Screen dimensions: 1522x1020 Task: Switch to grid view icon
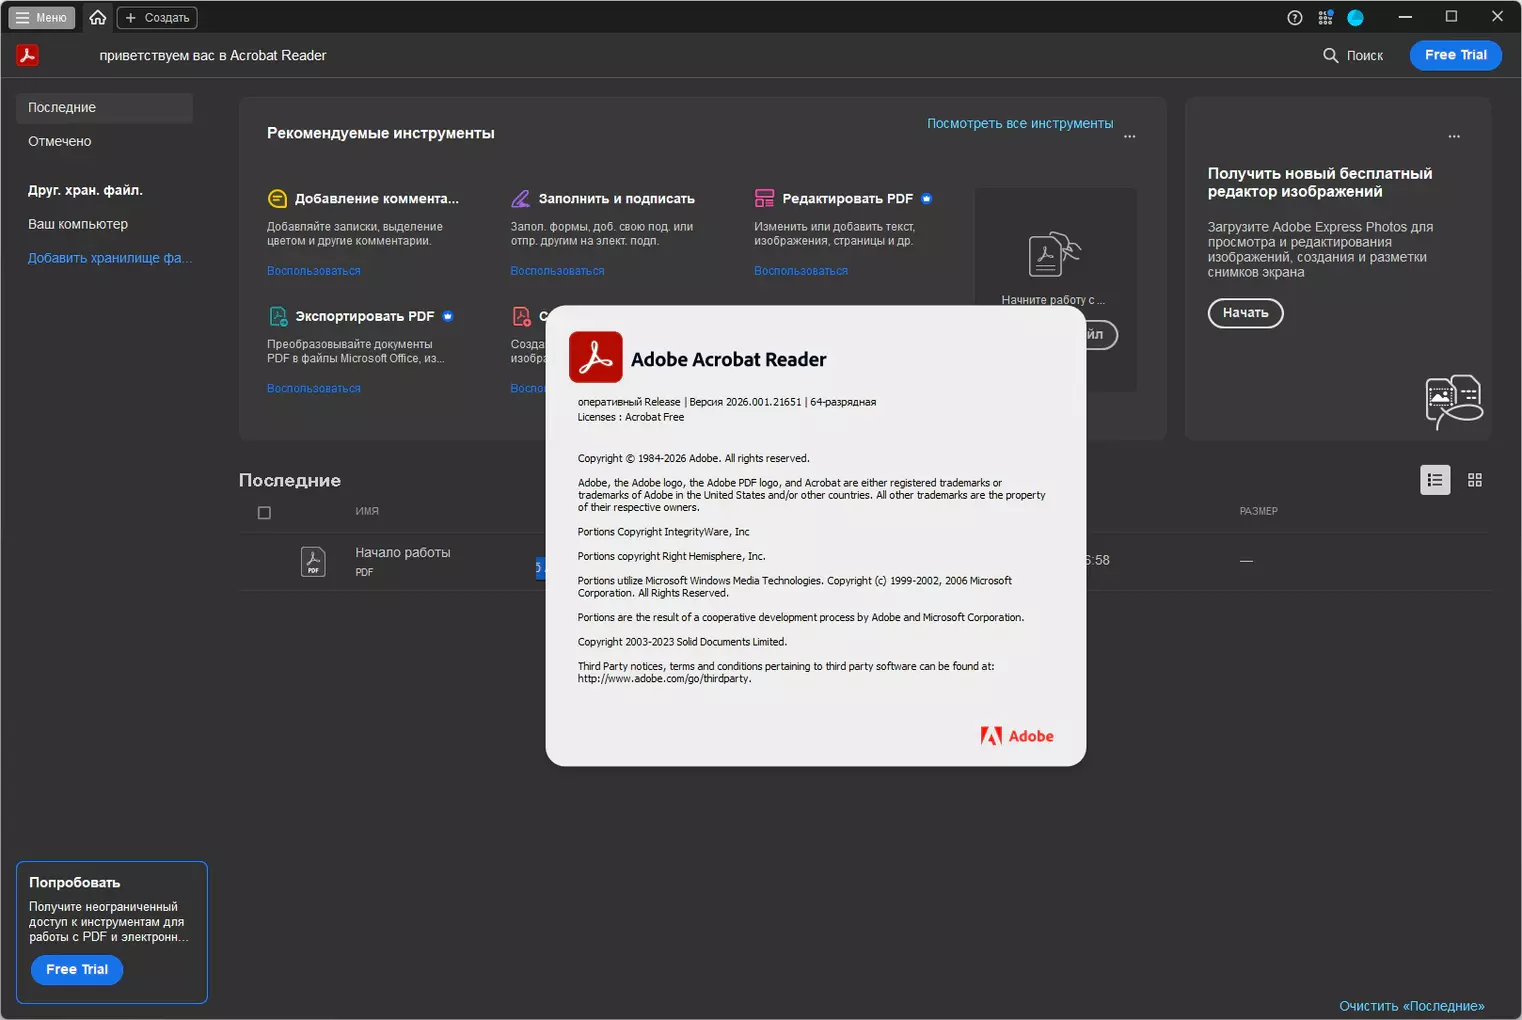tap(1474, 480)
